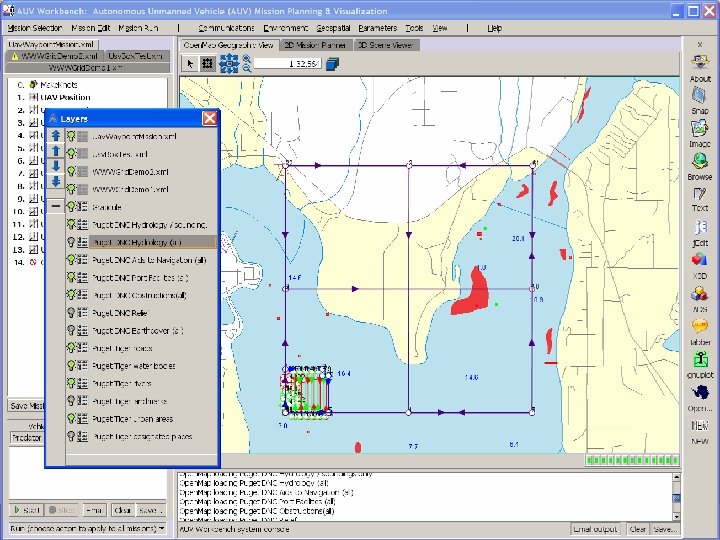Launch JEdit from the right toolbar

pos(700,228)
